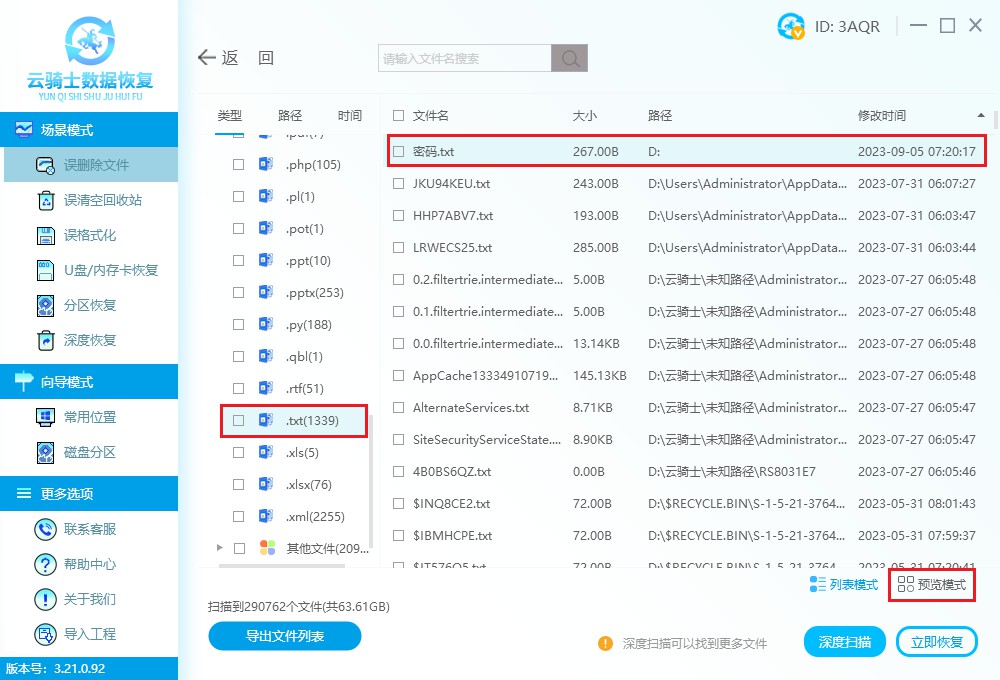Tick the .pptx(253) checkbox
The image size is (1000, 680).
tap(239, 293)
